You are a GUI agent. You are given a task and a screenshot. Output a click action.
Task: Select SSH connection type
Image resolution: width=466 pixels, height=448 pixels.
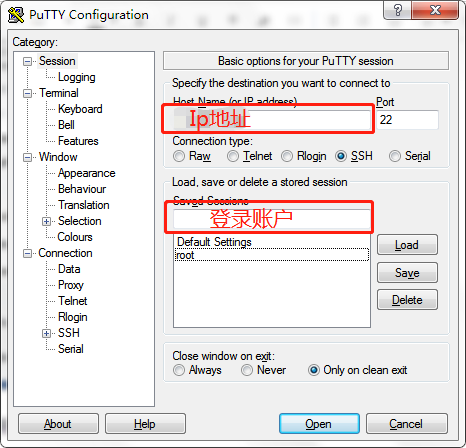[354, 156]
